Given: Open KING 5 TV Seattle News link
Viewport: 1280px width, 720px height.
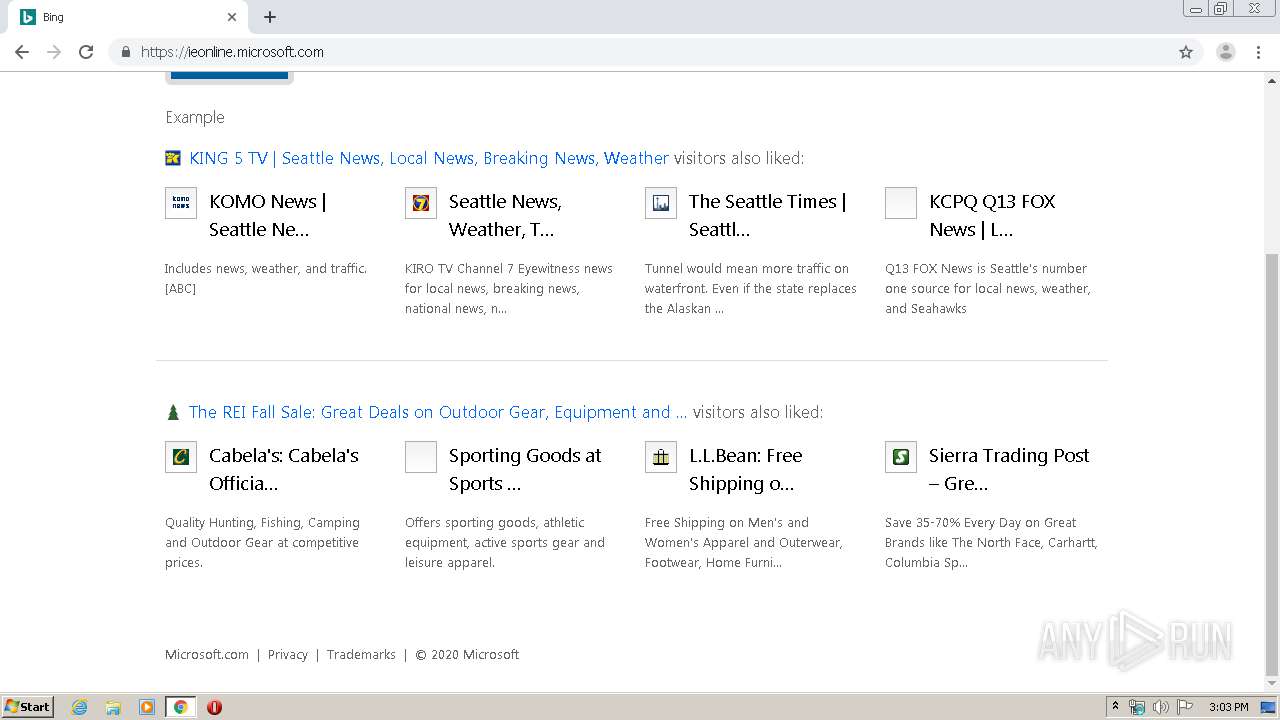Looking at the screenshot, I should (x=429, y=158).
